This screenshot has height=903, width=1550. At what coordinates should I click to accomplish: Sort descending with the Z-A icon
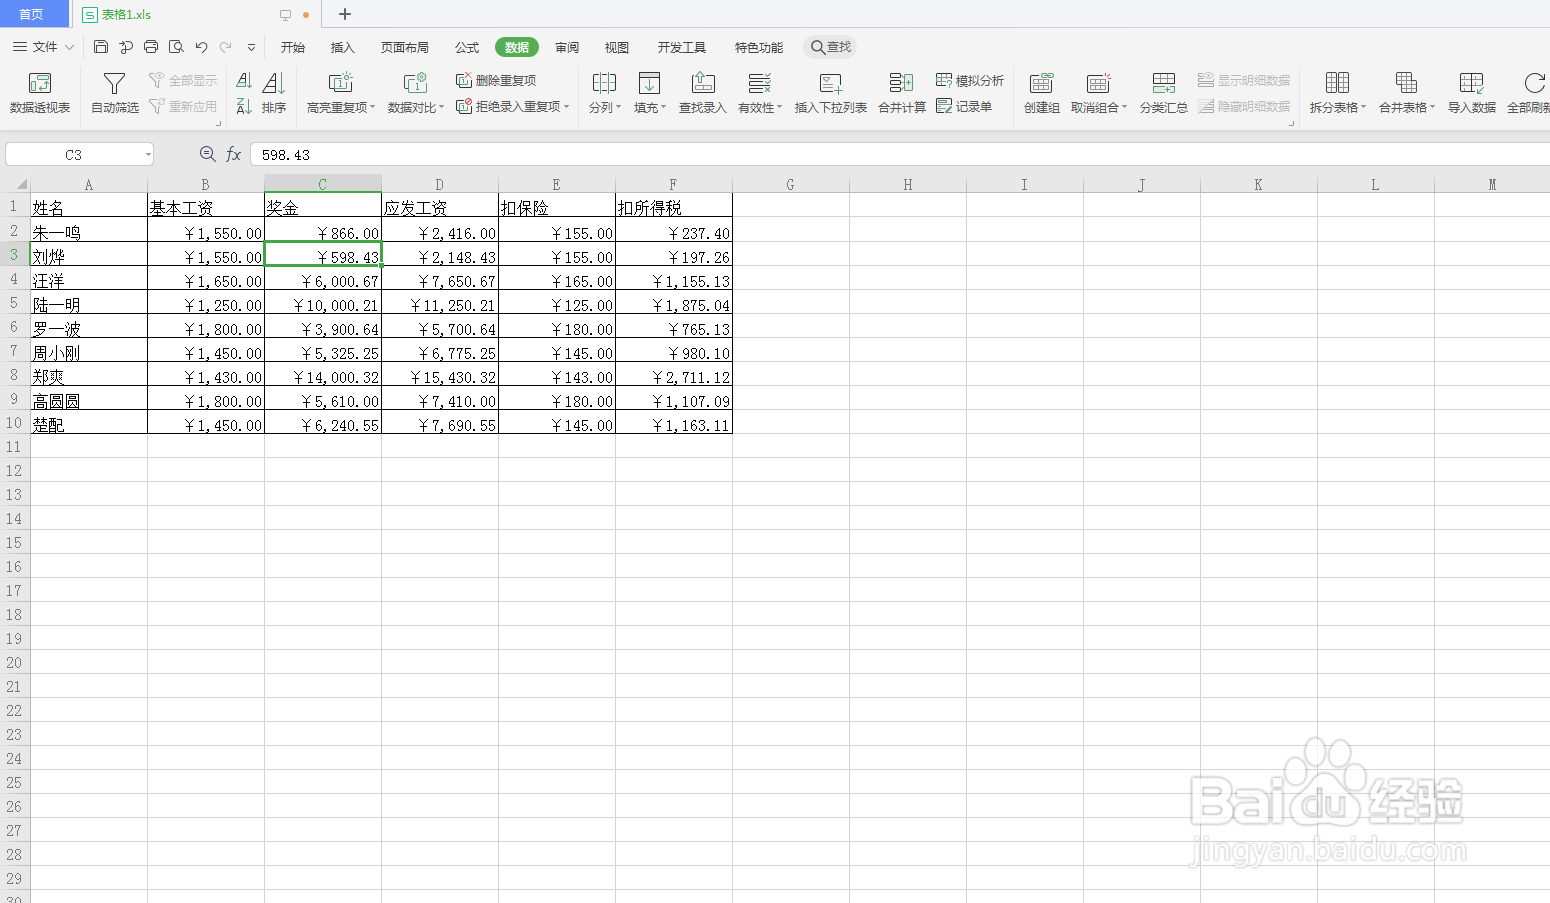click(244, 106)
